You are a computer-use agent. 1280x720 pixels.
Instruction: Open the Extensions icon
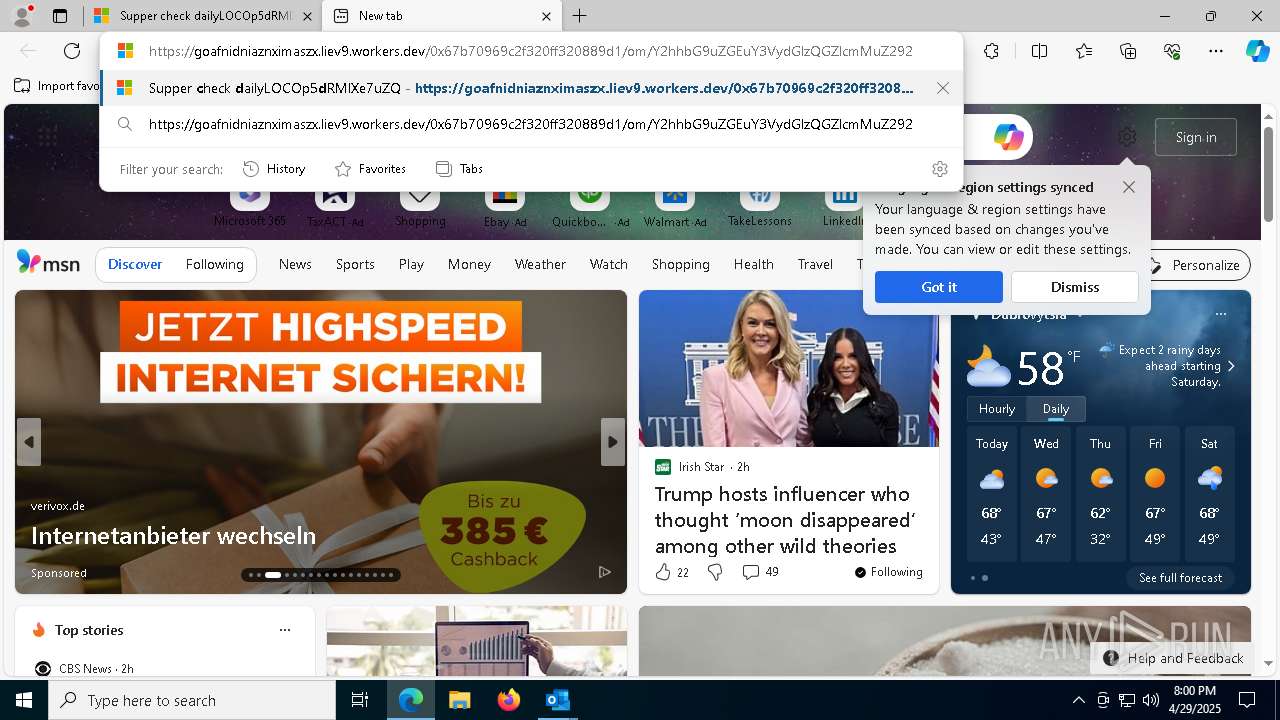coord(991,51)
